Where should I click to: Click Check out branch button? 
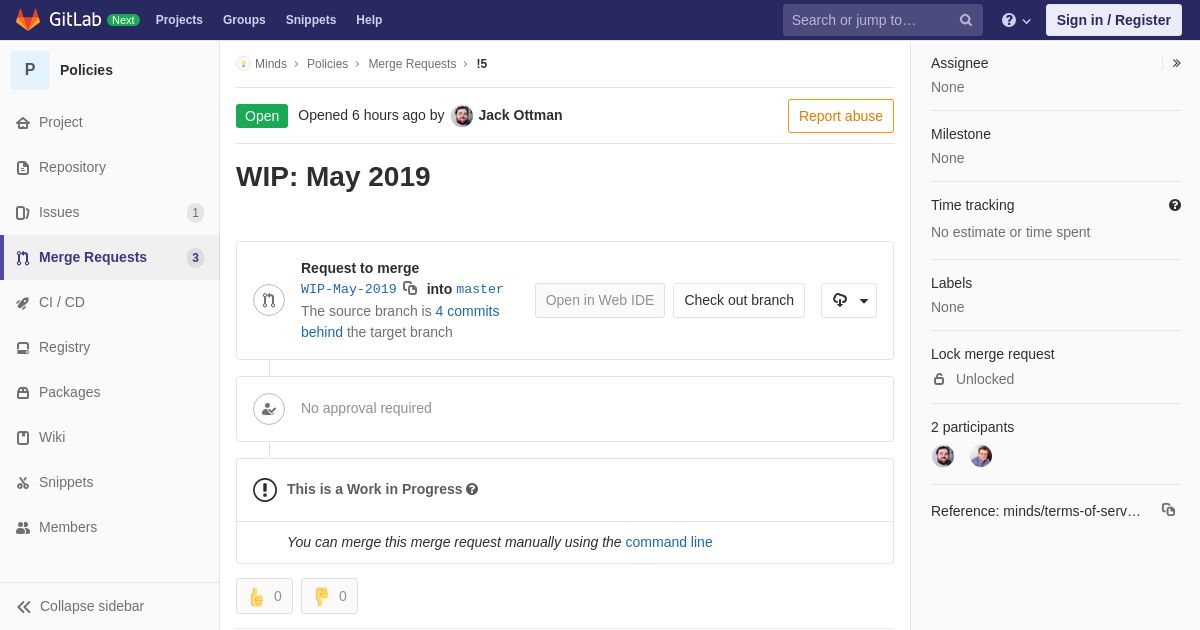tap(739, 300)
